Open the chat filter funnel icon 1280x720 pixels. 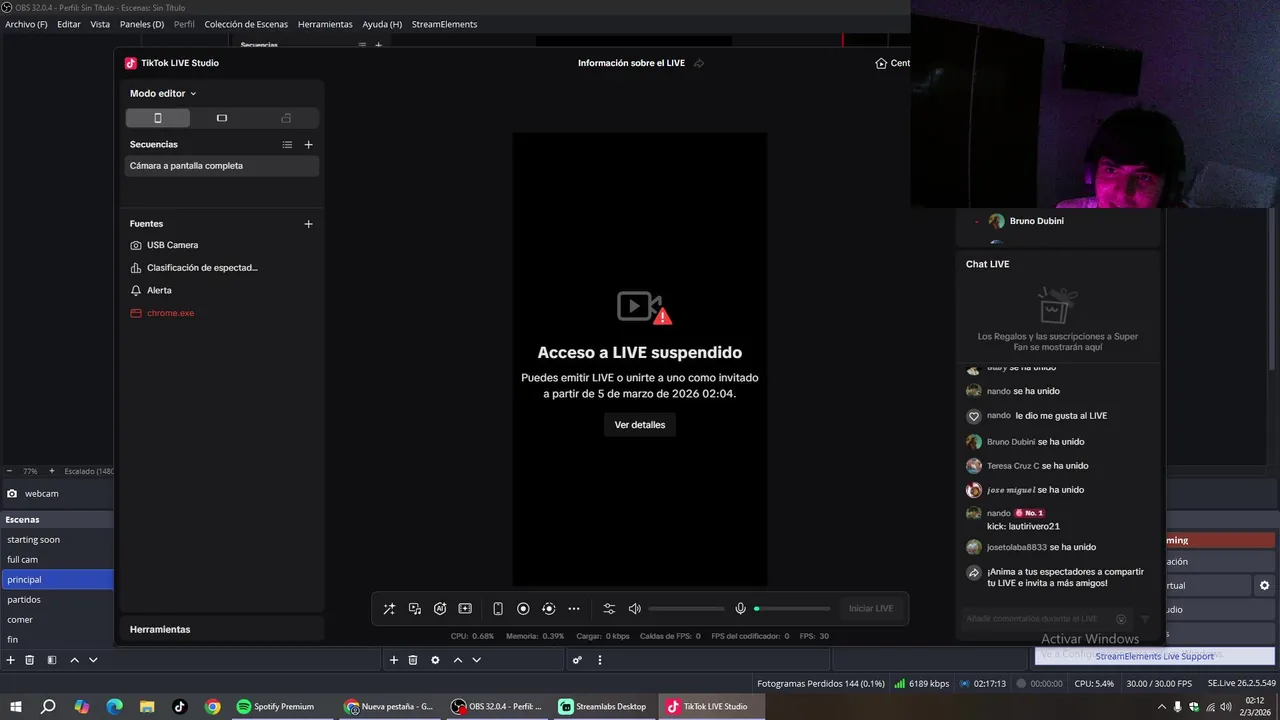click(1145, 619)
